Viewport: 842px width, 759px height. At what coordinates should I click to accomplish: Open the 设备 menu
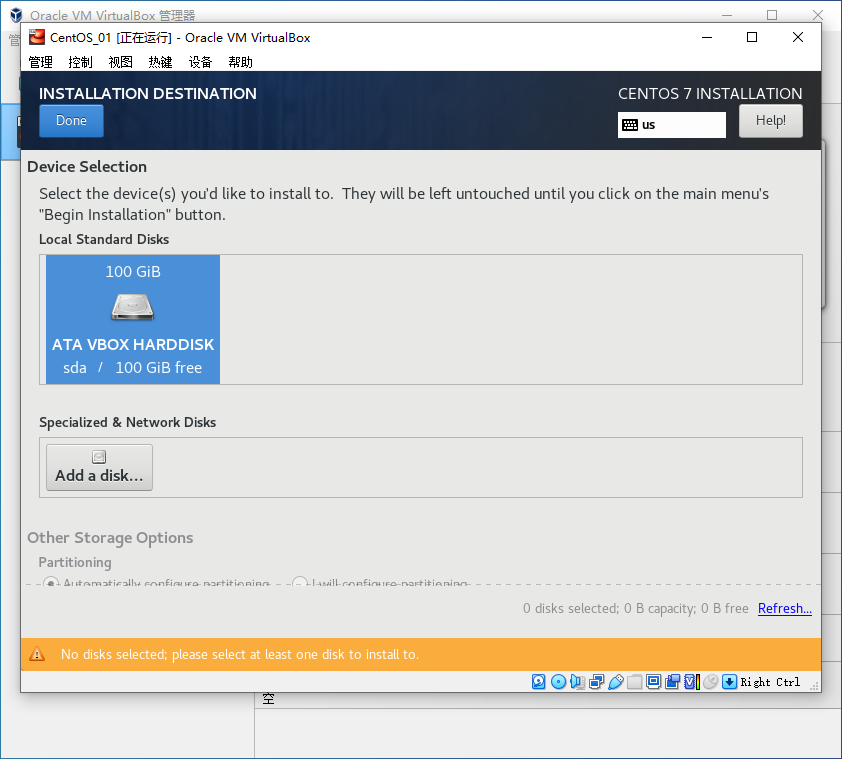point(200,62)
